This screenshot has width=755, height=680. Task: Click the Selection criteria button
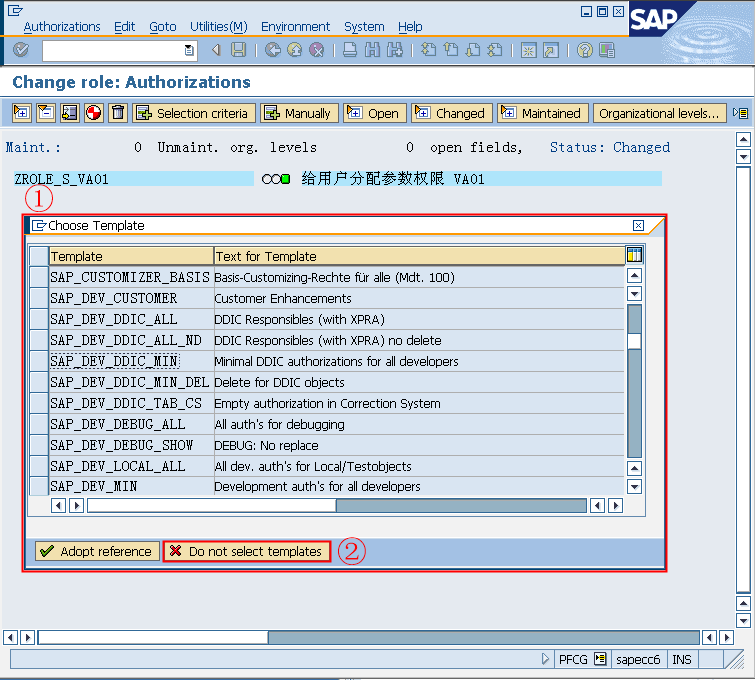pos(194,113)
